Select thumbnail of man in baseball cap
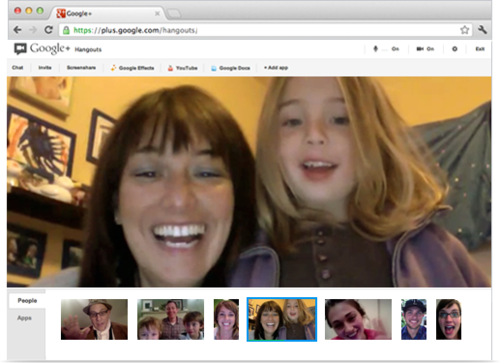This screenshot has height=363, width=500. pos(414,319)
